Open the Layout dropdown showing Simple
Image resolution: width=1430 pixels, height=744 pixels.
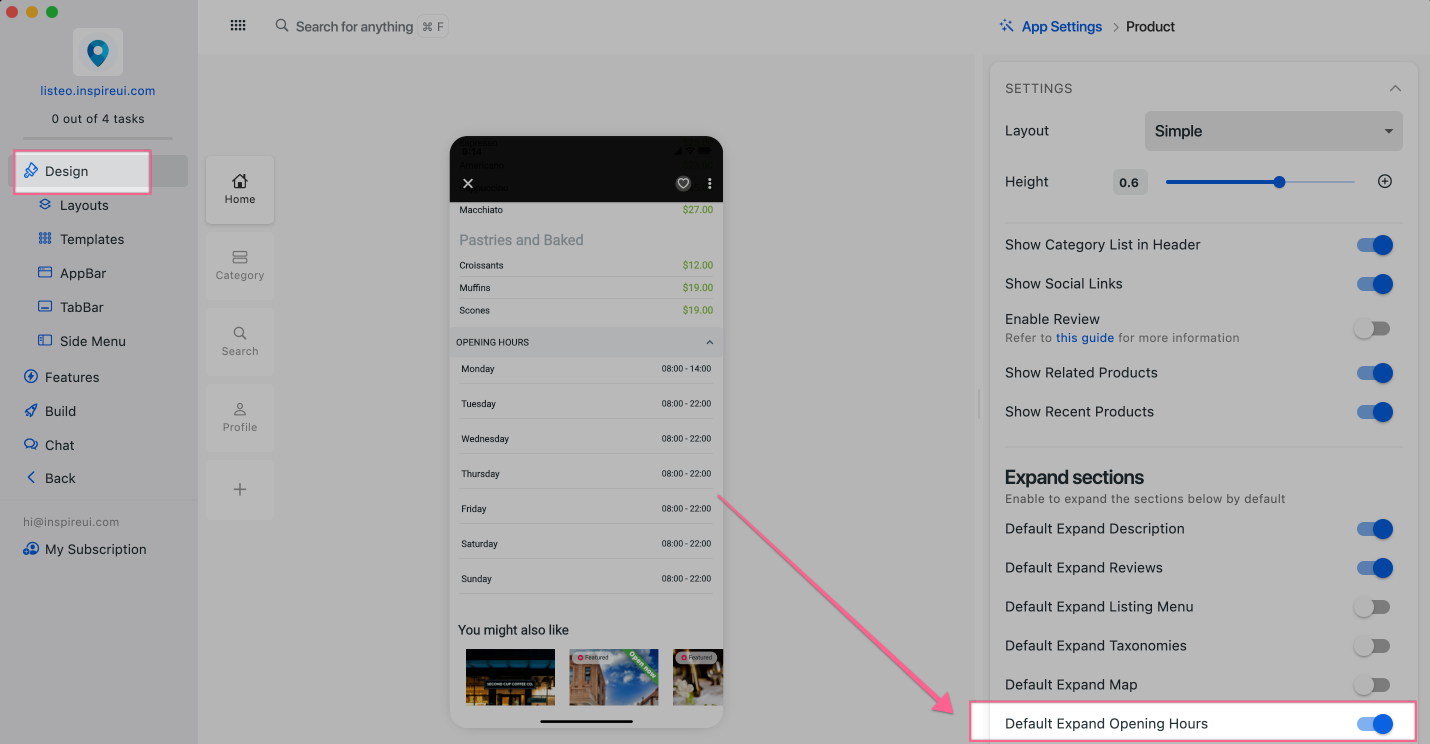tap(1273, 131)
